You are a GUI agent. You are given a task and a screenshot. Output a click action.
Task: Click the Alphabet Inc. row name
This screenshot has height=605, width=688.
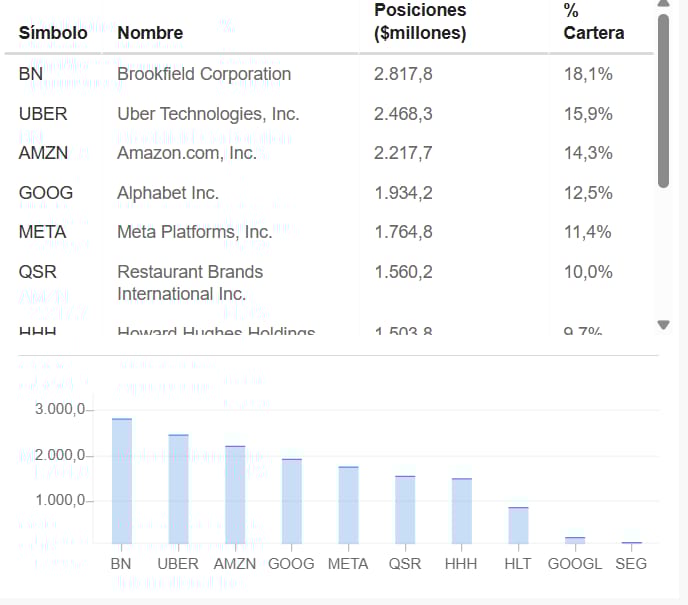coord(168,193)
